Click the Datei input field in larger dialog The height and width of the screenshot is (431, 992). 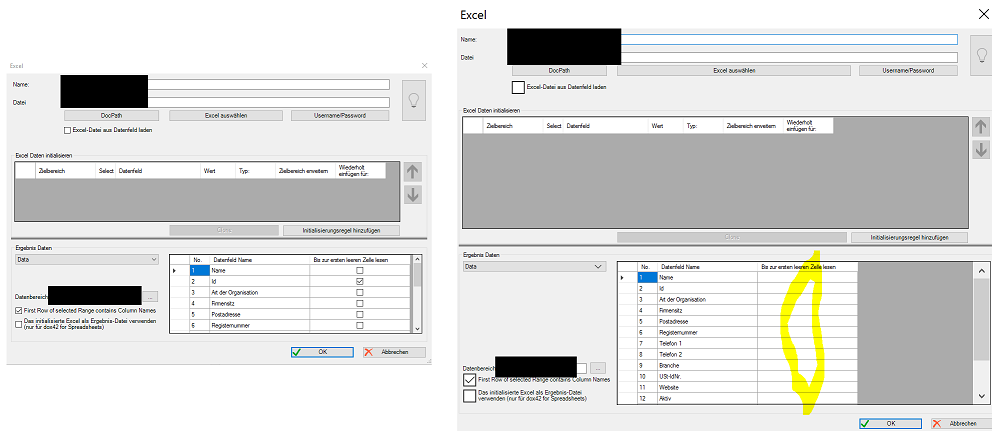[789, 58]
